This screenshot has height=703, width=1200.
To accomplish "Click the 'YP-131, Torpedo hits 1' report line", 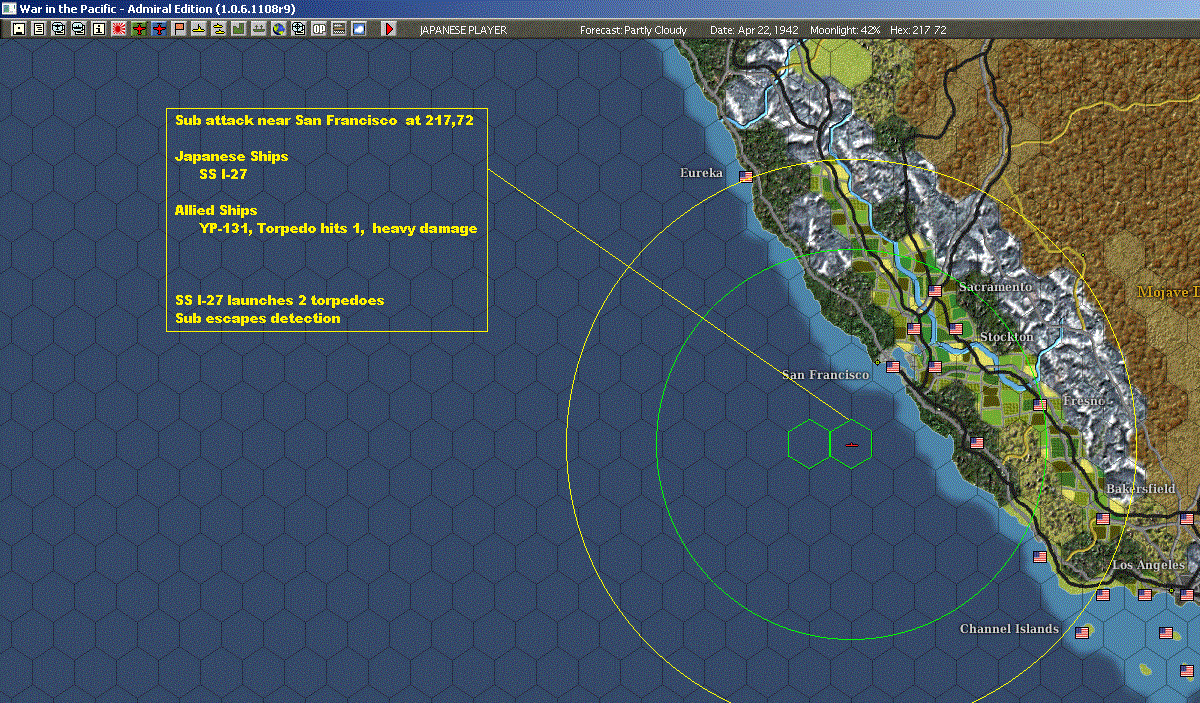I will click(x=338, y=228).
